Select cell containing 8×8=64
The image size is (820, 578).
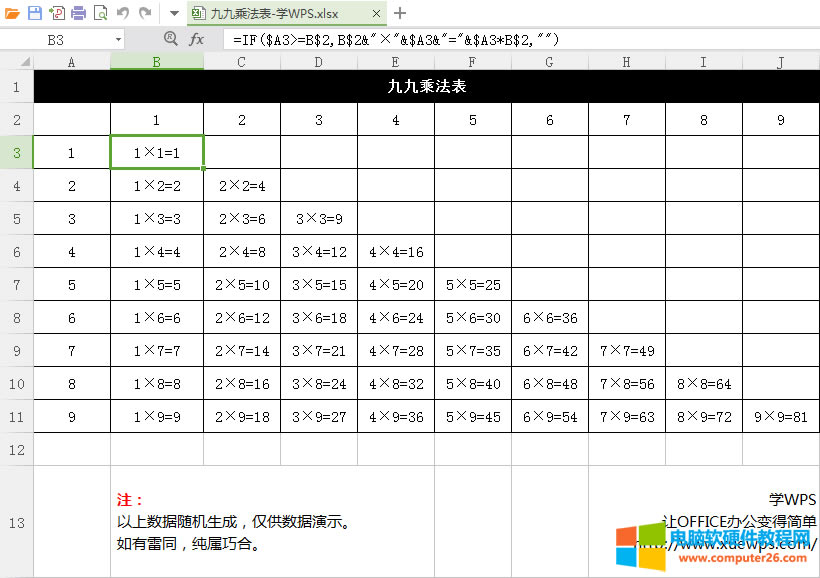(704, 383)
